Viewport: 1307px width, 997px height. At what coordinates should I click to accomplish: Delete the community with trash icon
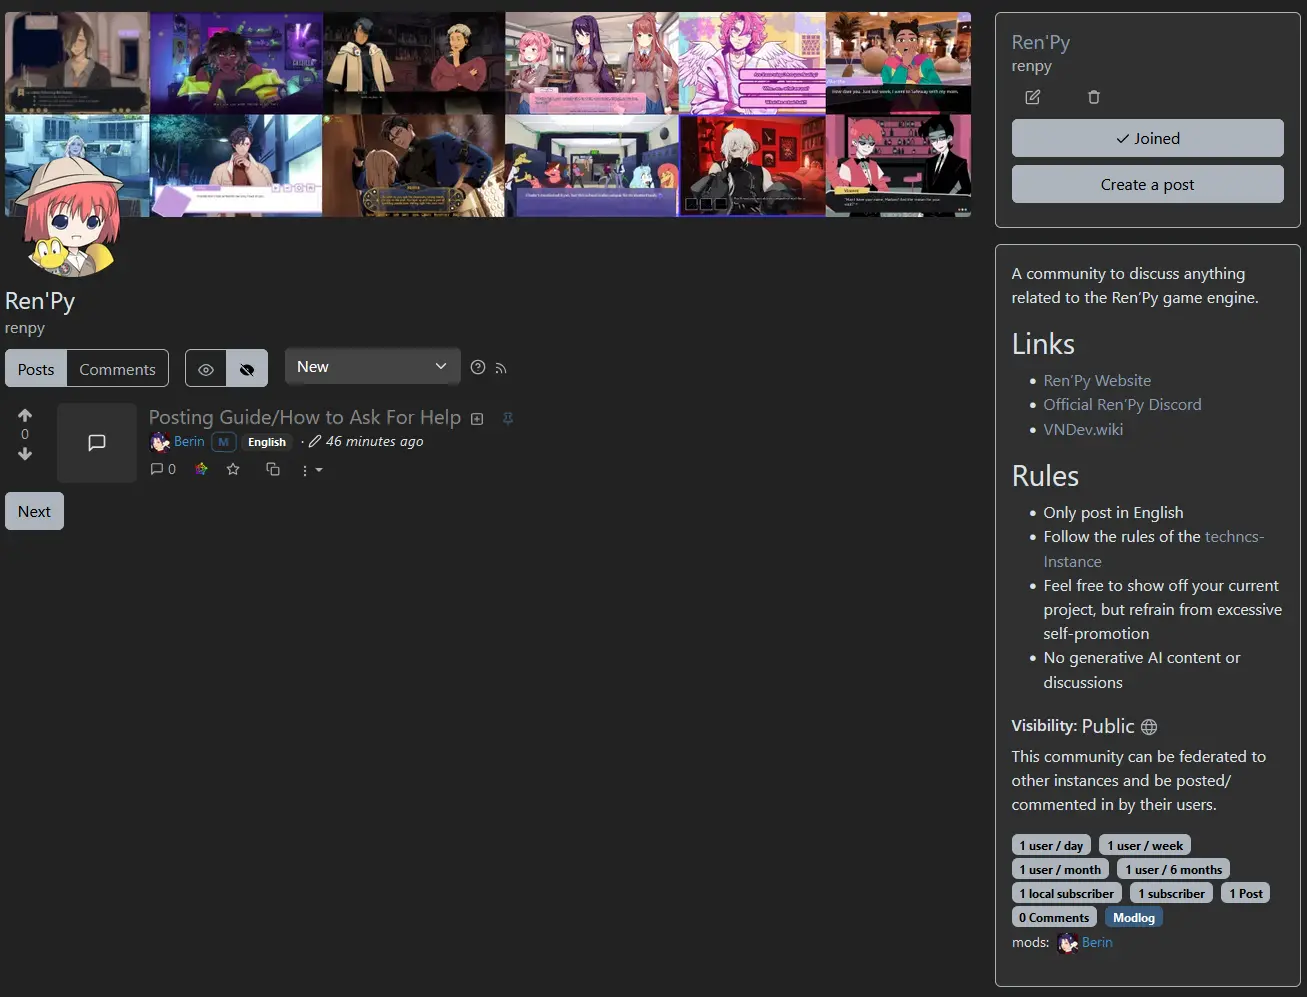click(1094, 97)
